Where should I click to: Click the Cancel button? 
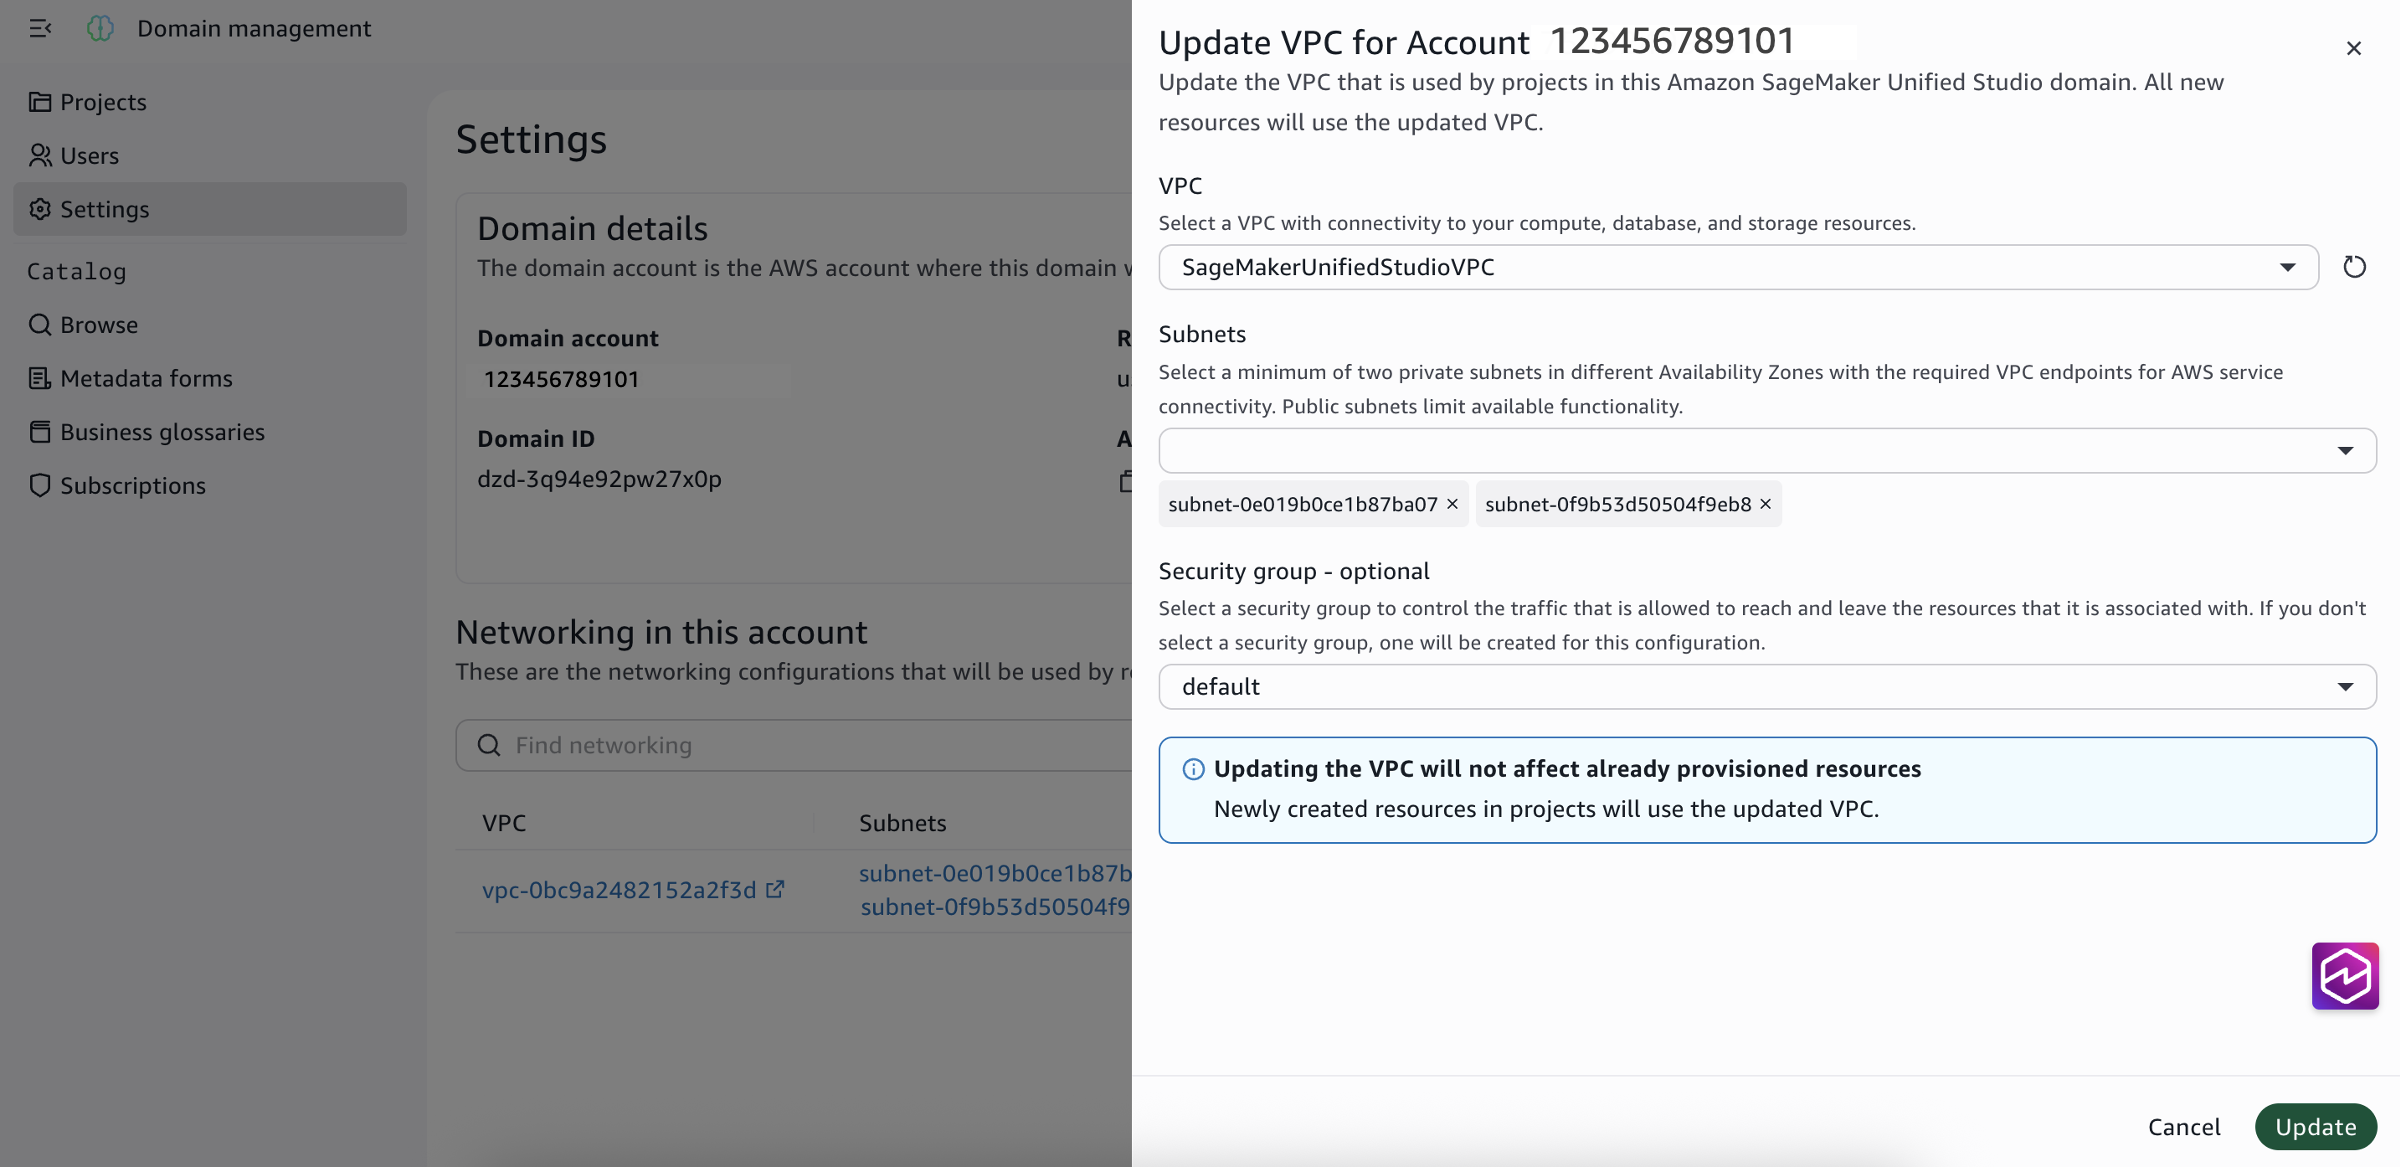coord(2184,1129)
